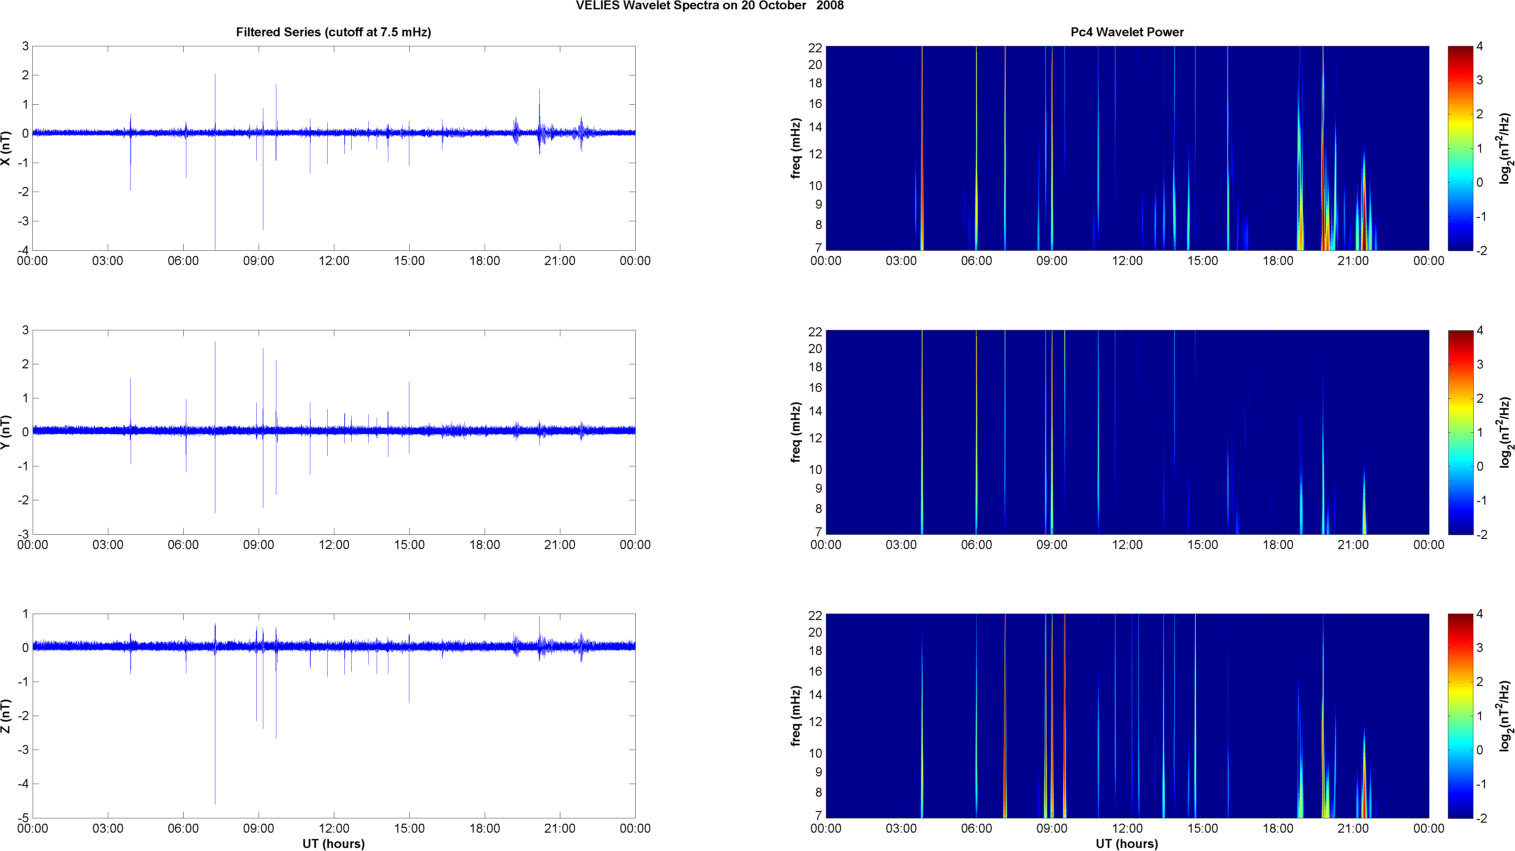Select freq (mHz) label of bottom spectrogram
1515x851 pixels.
tap(796, 716)
